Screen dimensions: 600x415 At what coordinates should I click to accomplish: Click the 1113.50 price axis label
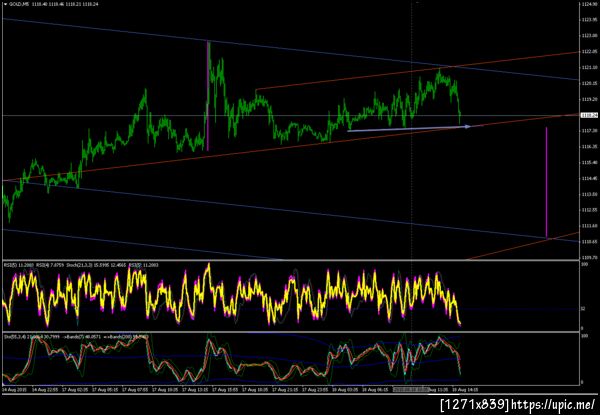pos(590,194)
